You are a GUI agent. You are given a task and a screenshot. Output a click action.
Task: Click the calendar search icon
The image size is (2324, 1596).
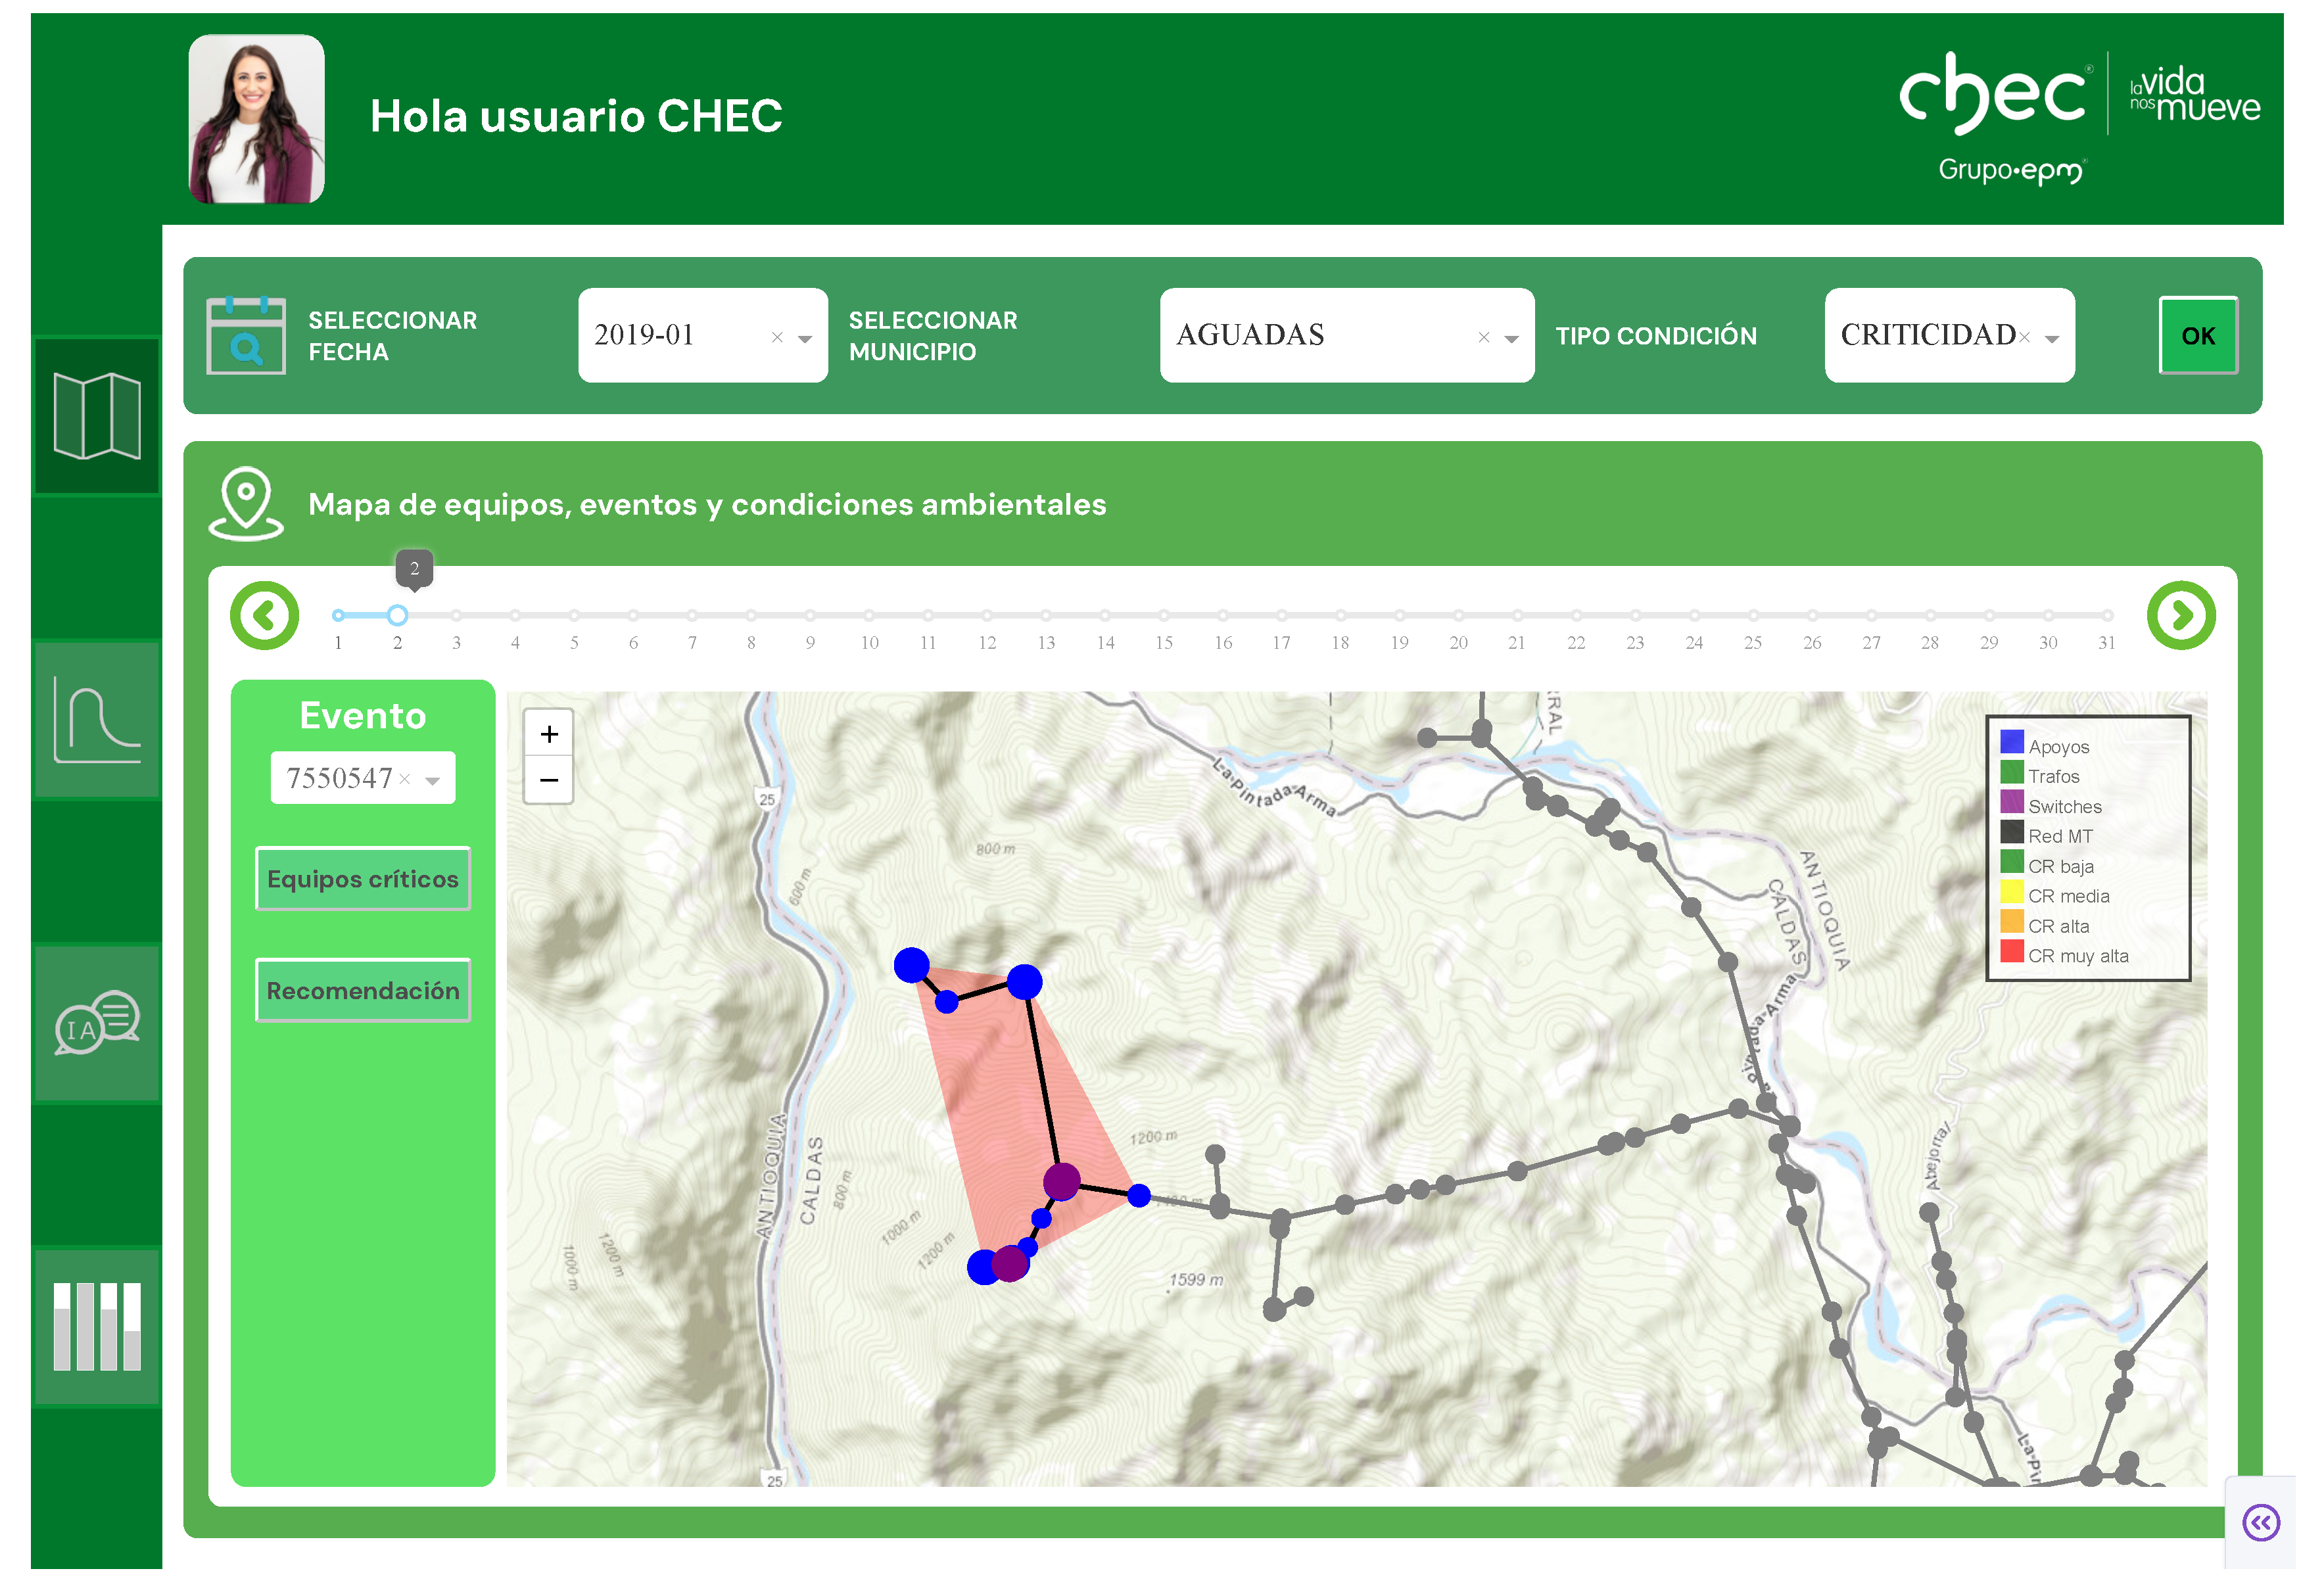[245, 337]
